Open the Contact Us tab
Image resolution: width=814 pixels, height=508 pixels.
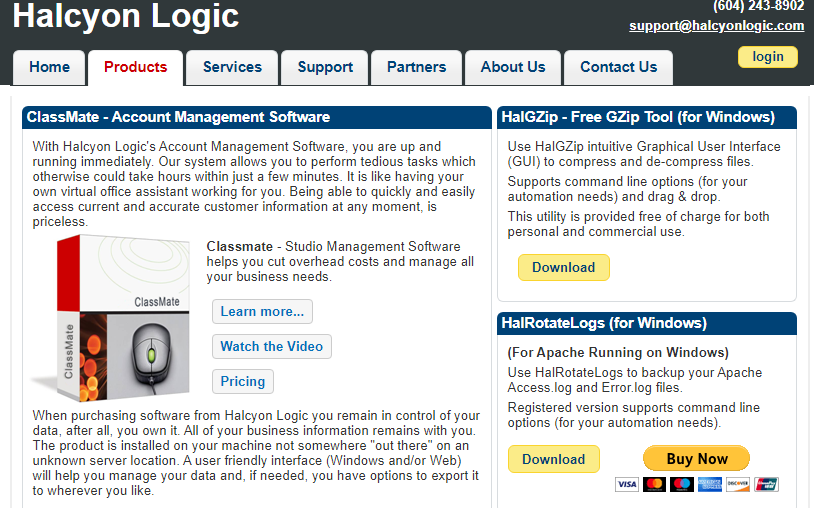click(x=618, y=67)
